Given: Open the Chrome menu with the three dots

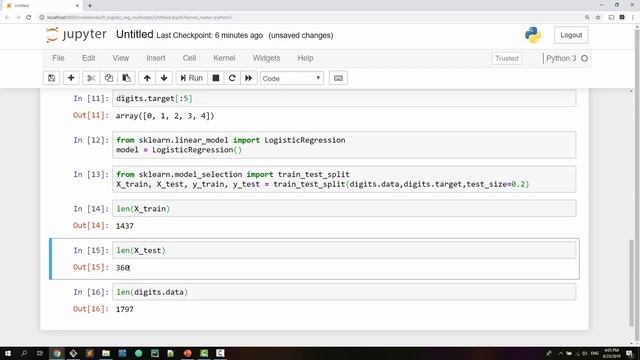Looking at the screenshot, I should [633, 18].
